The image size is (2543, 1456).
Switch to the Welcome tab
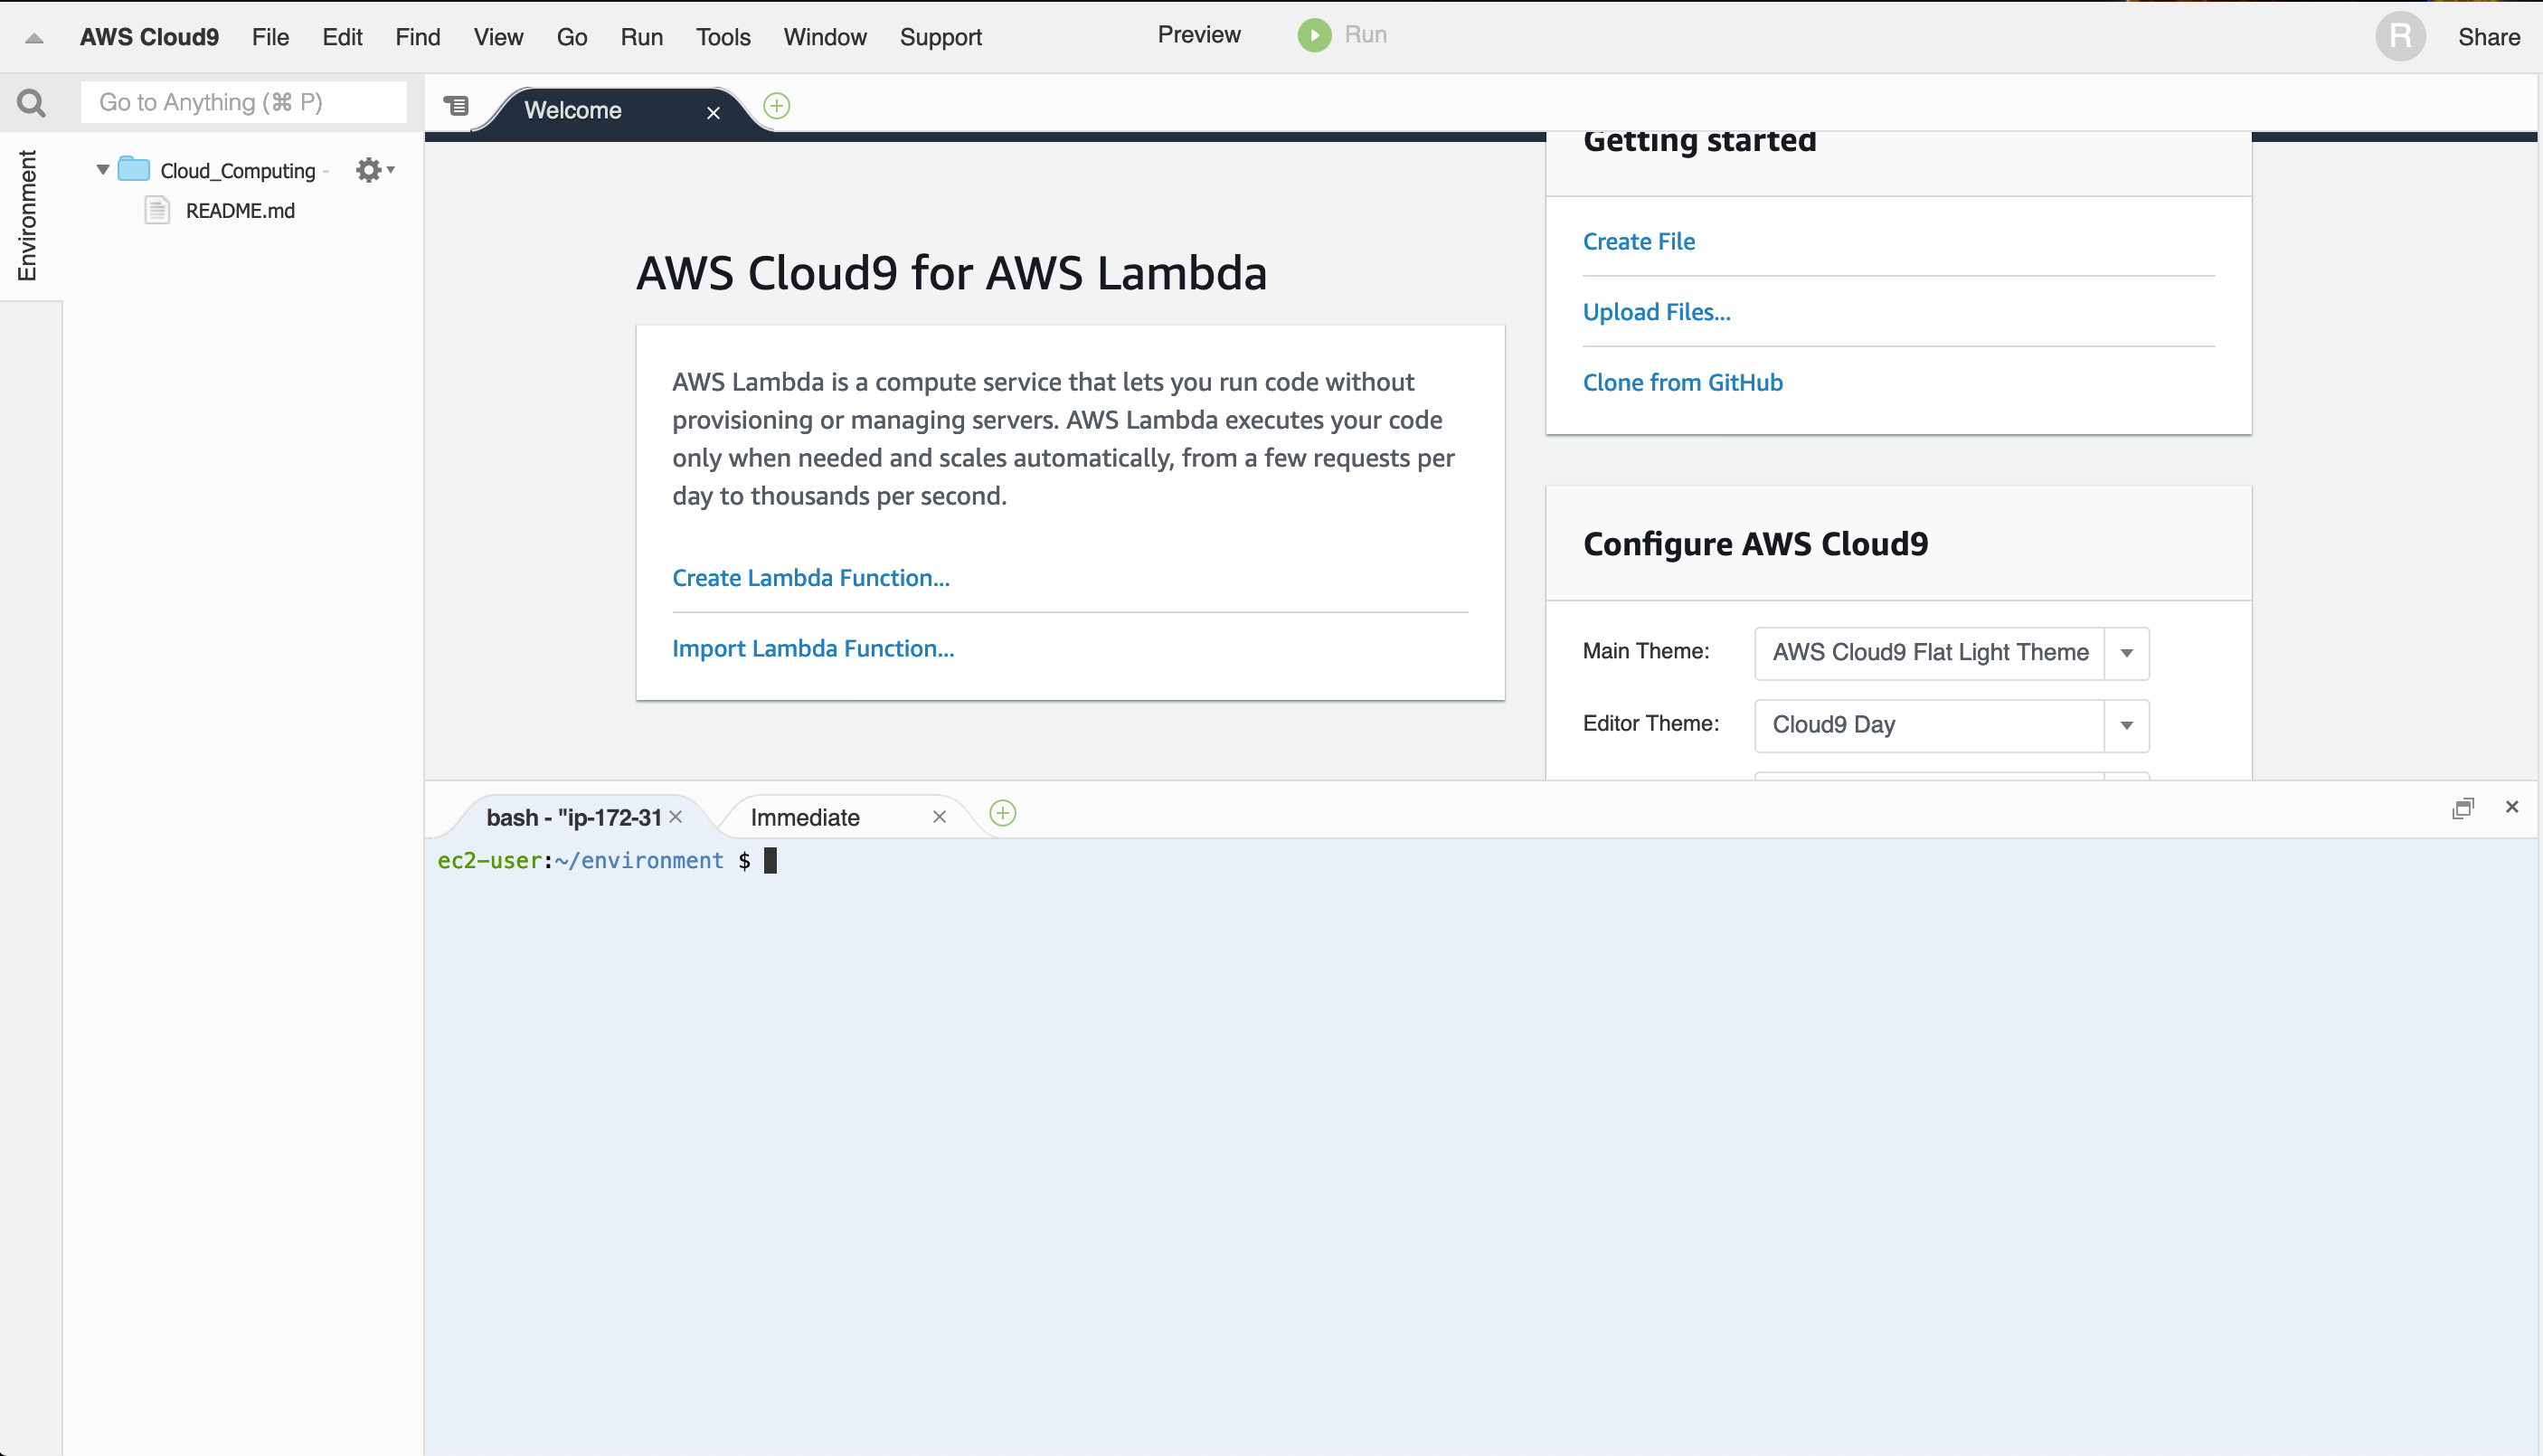(573, 110)
